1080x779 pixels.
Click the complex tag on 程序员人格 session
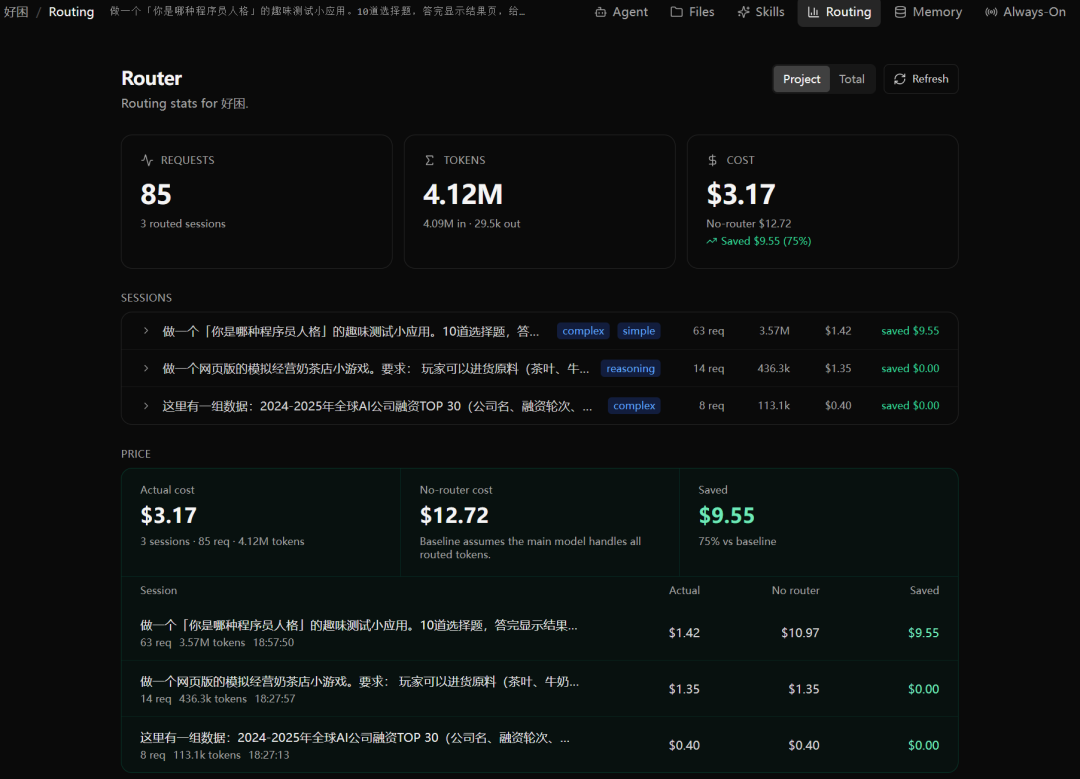click(583, 331)
